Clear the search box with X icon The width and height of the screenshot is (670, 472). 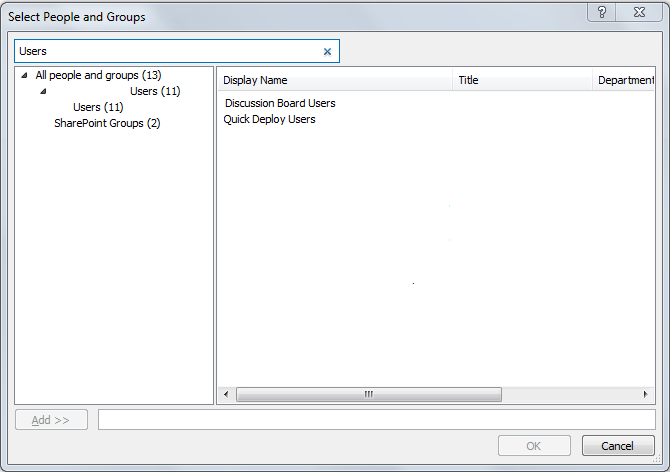pyautogui.click(x=327, y=51)
